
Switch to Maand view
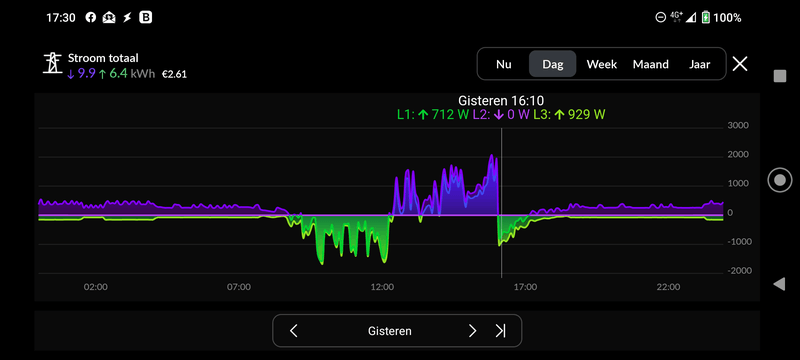[x=651, y=64]
